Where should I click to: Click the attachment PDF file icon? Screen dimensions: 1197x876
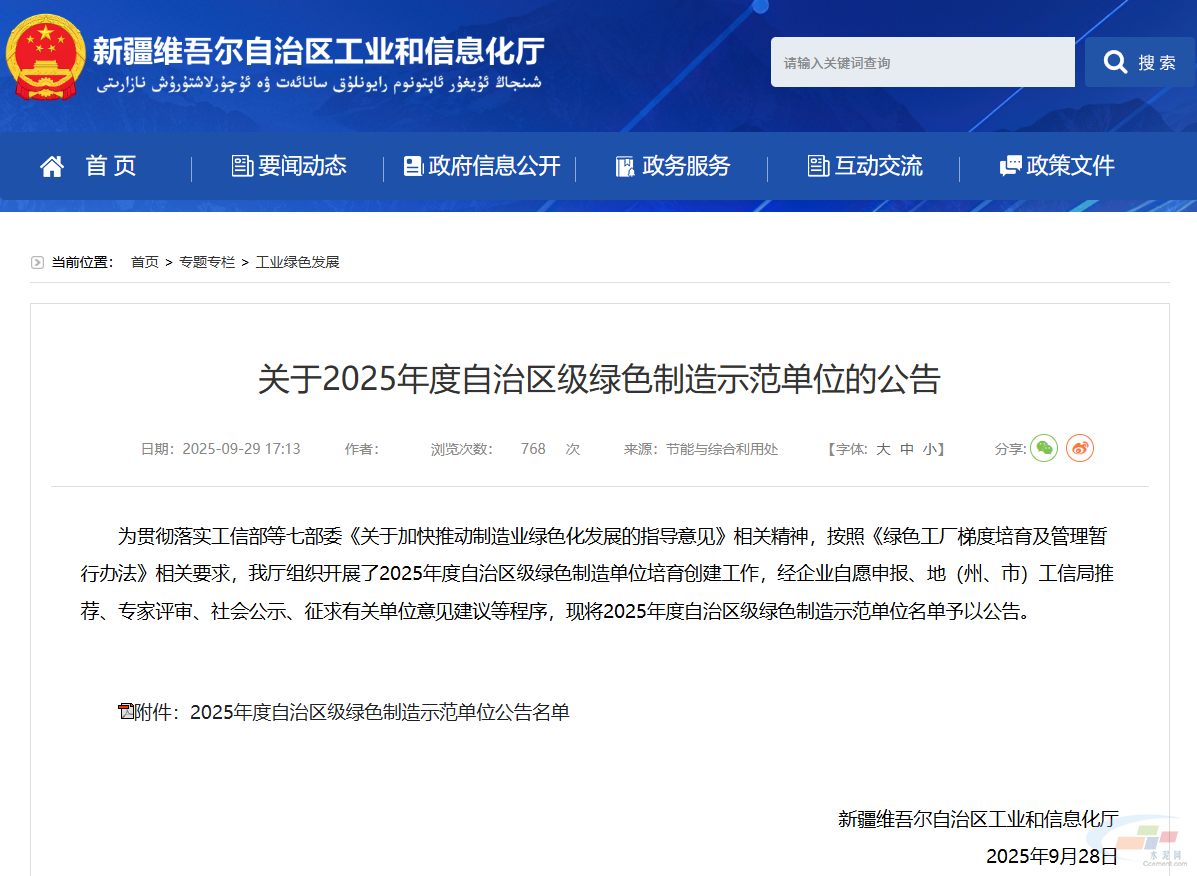(x=126, y=711)
